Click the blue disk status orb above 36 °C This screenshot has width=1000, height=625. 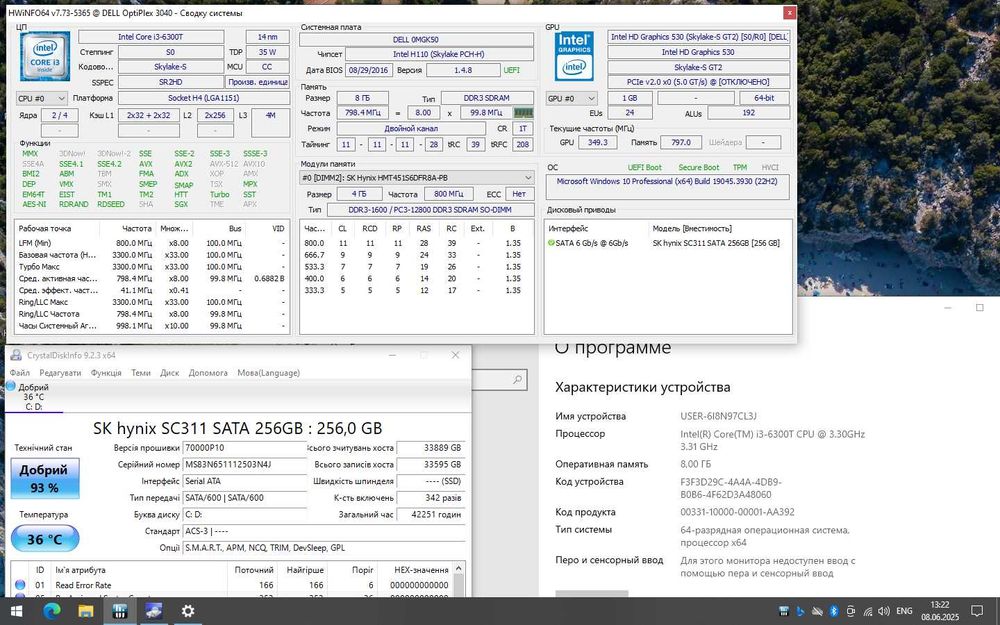coord(10,386)
